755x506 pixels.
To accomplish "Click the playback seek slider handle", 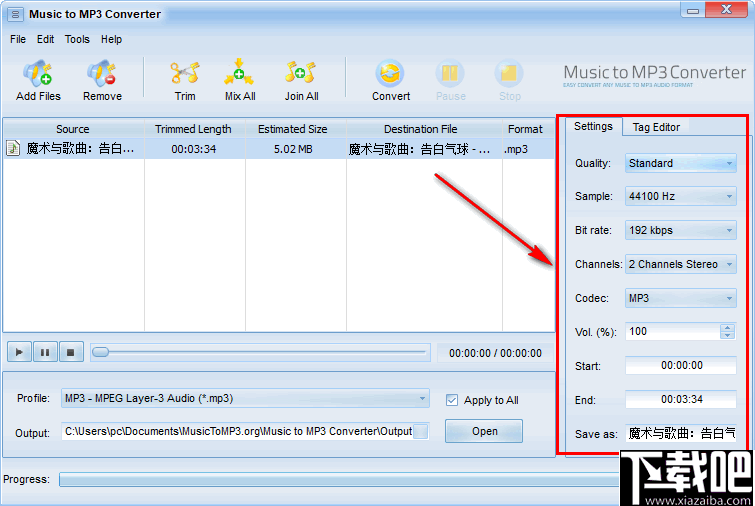I will click(x=100, y=352).
